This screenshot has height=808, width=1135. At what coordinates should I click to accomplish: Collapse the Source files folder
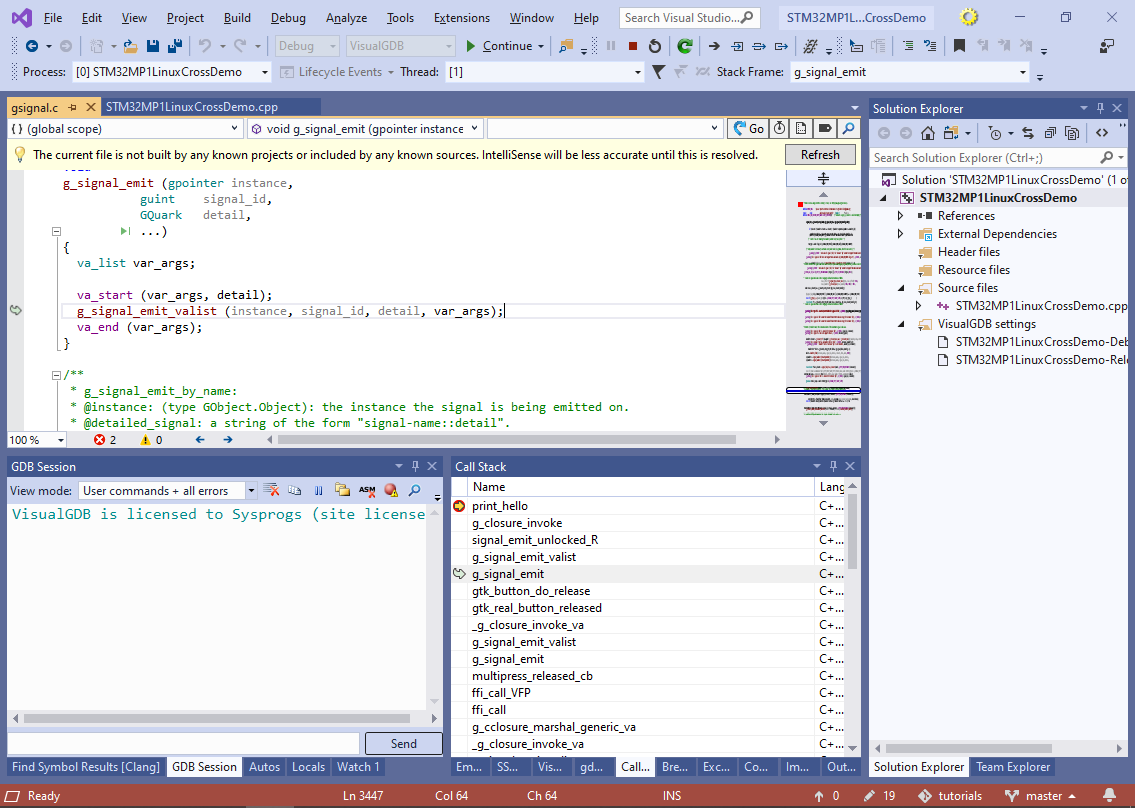901,288
